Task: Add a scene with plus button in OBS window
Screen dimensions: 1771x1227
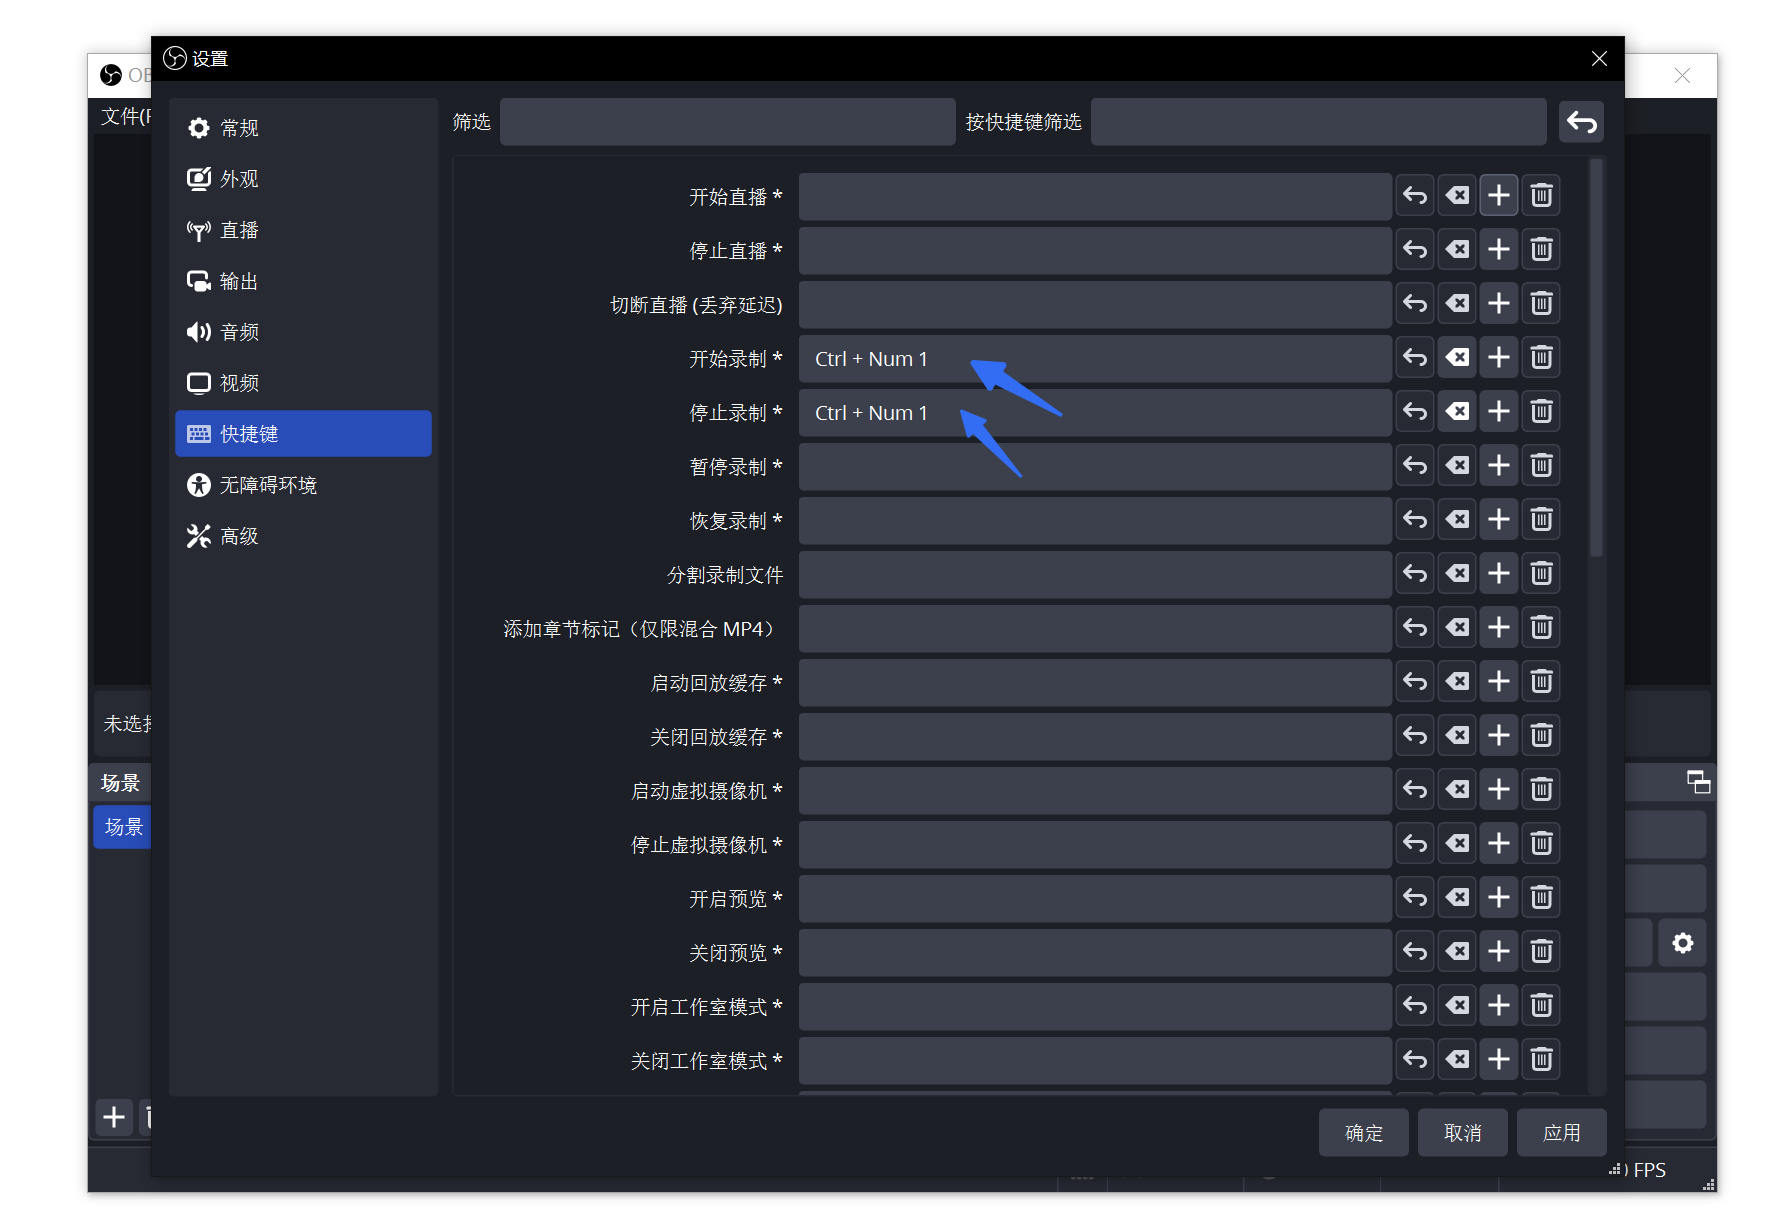Action: click(x=114, y=1116)
